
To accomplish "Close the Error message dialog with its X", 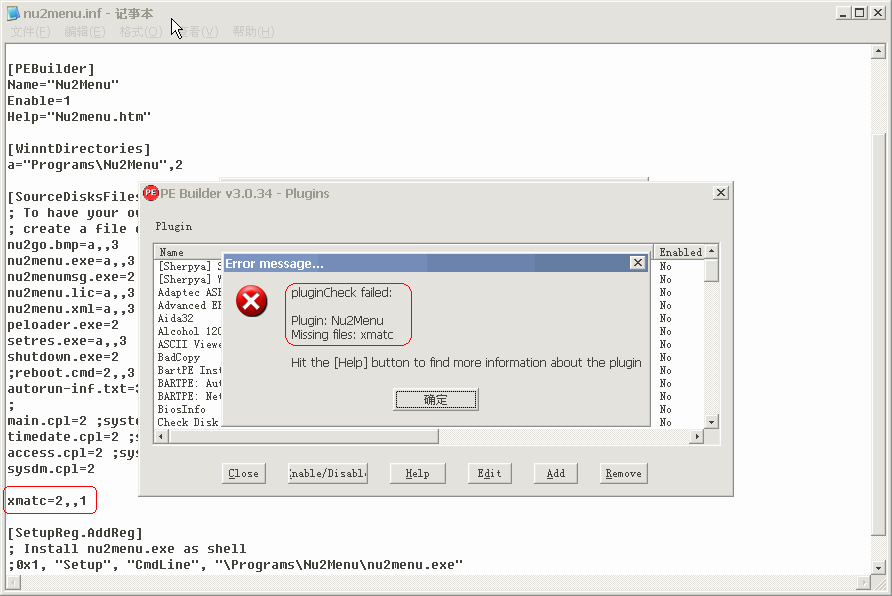I will tap(638, 263).
